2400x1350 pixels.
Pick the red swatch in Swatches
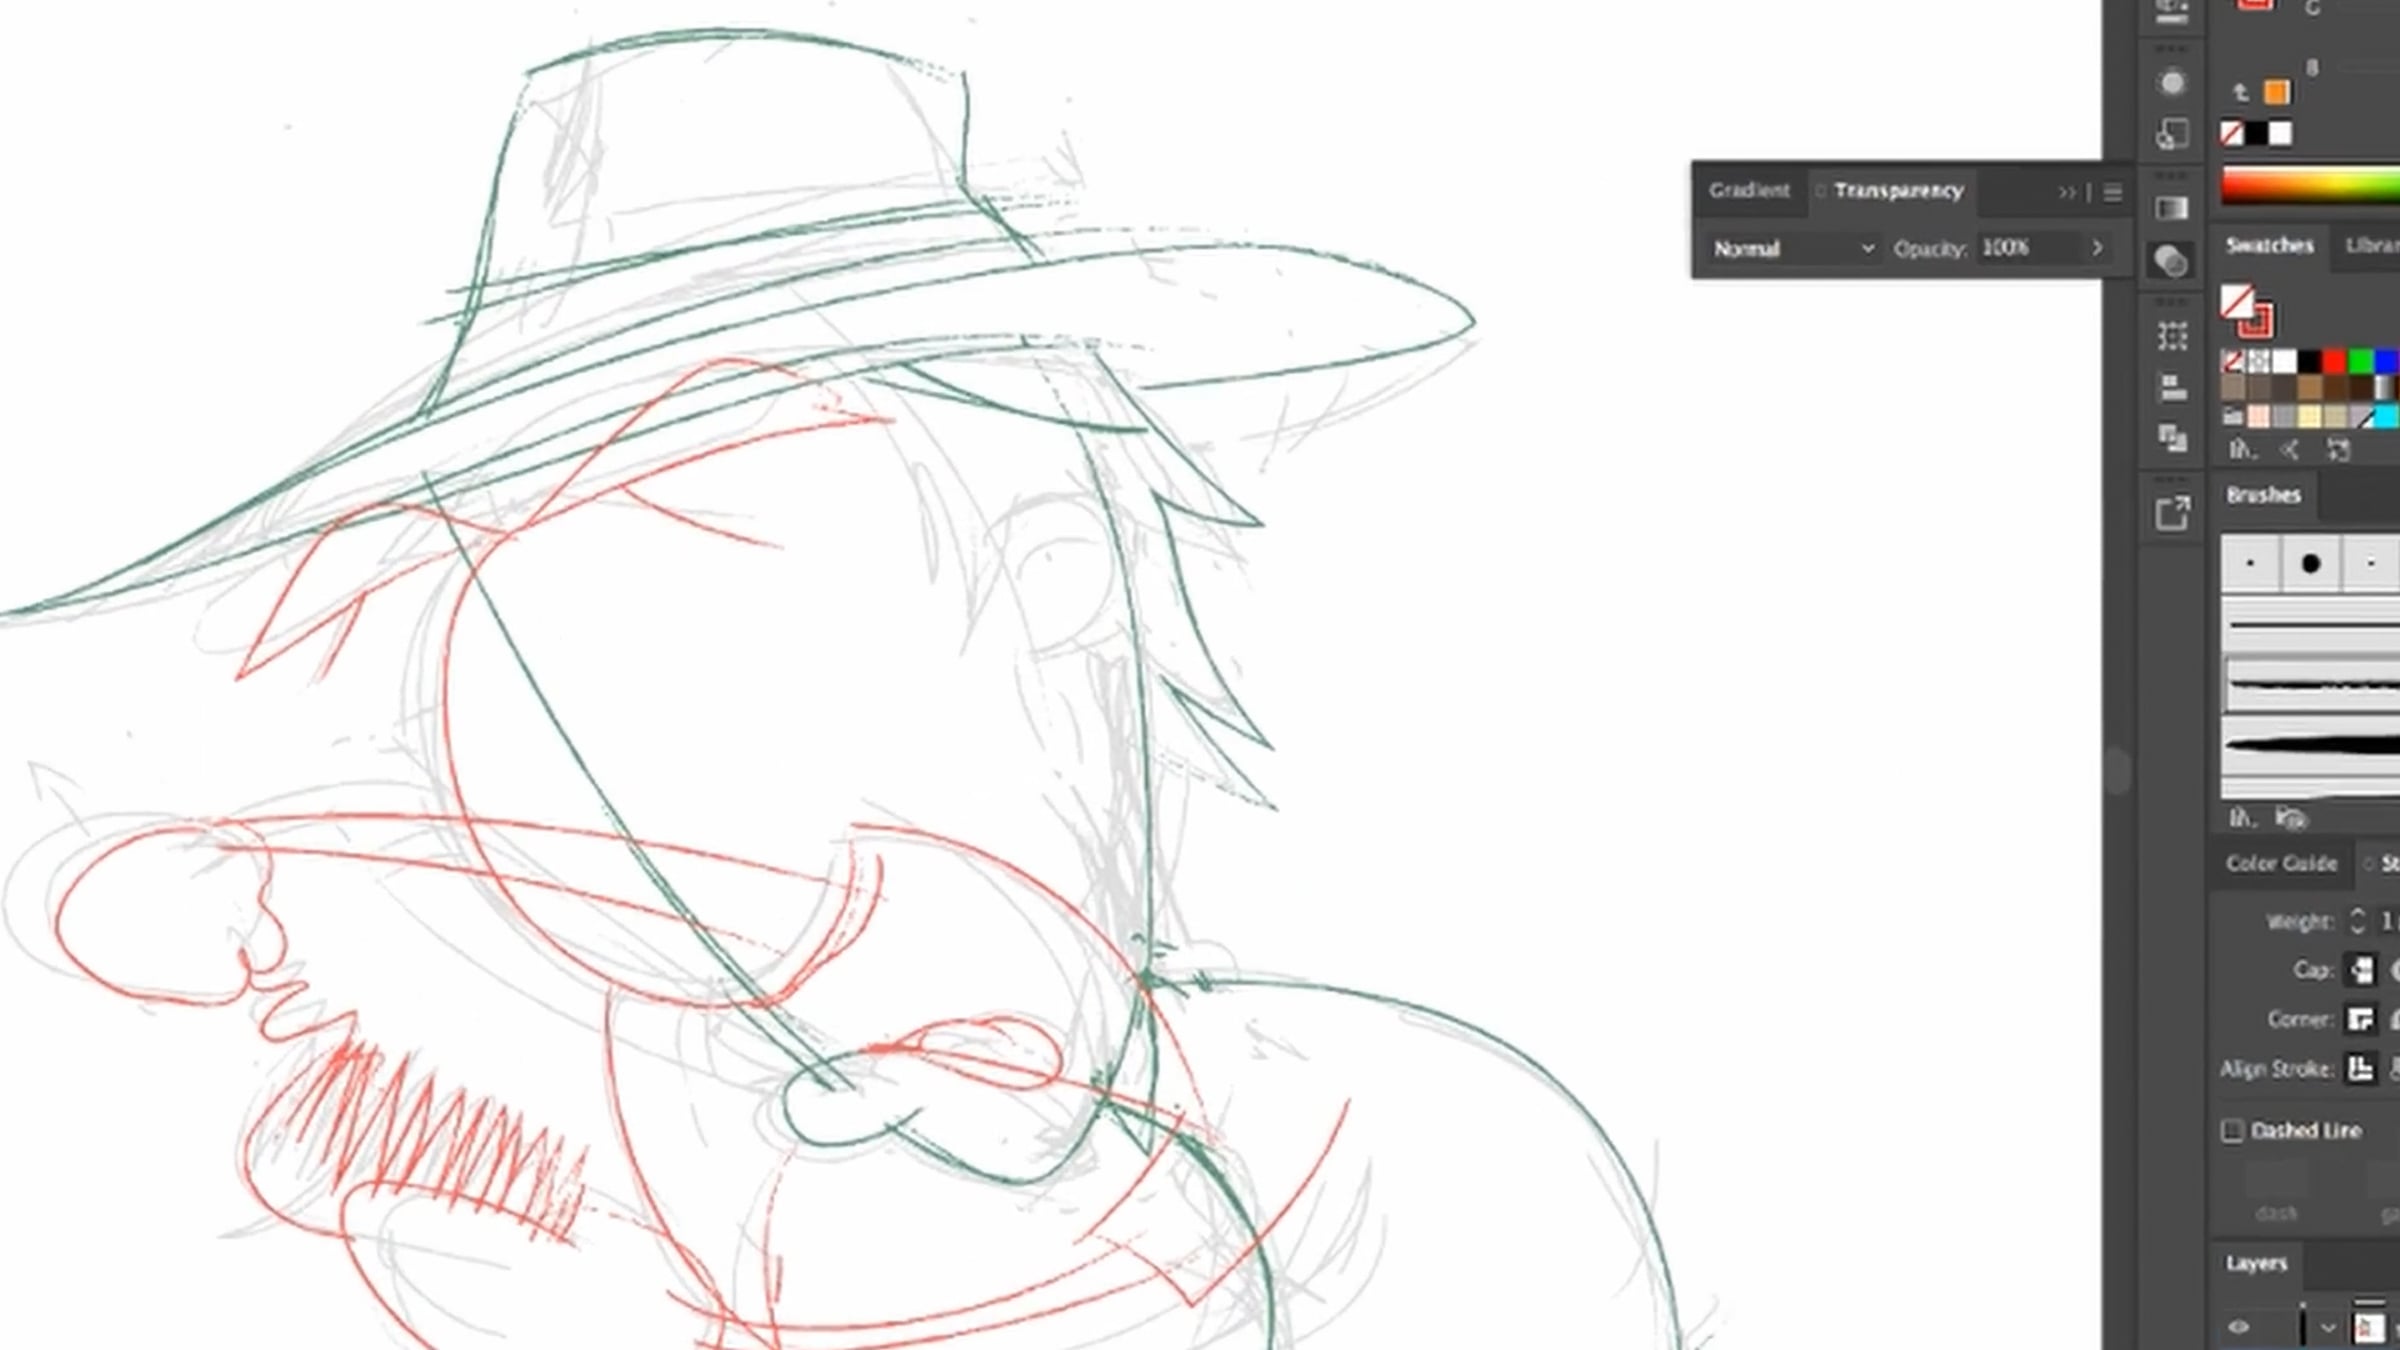2334,361
